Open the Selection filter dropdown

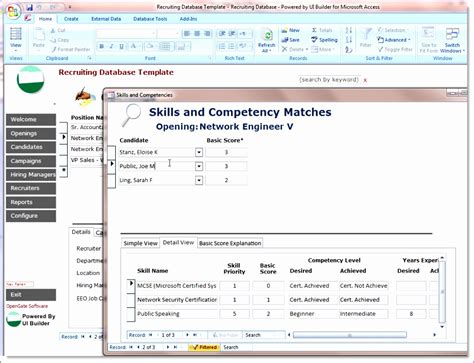[x=392, y=30]
